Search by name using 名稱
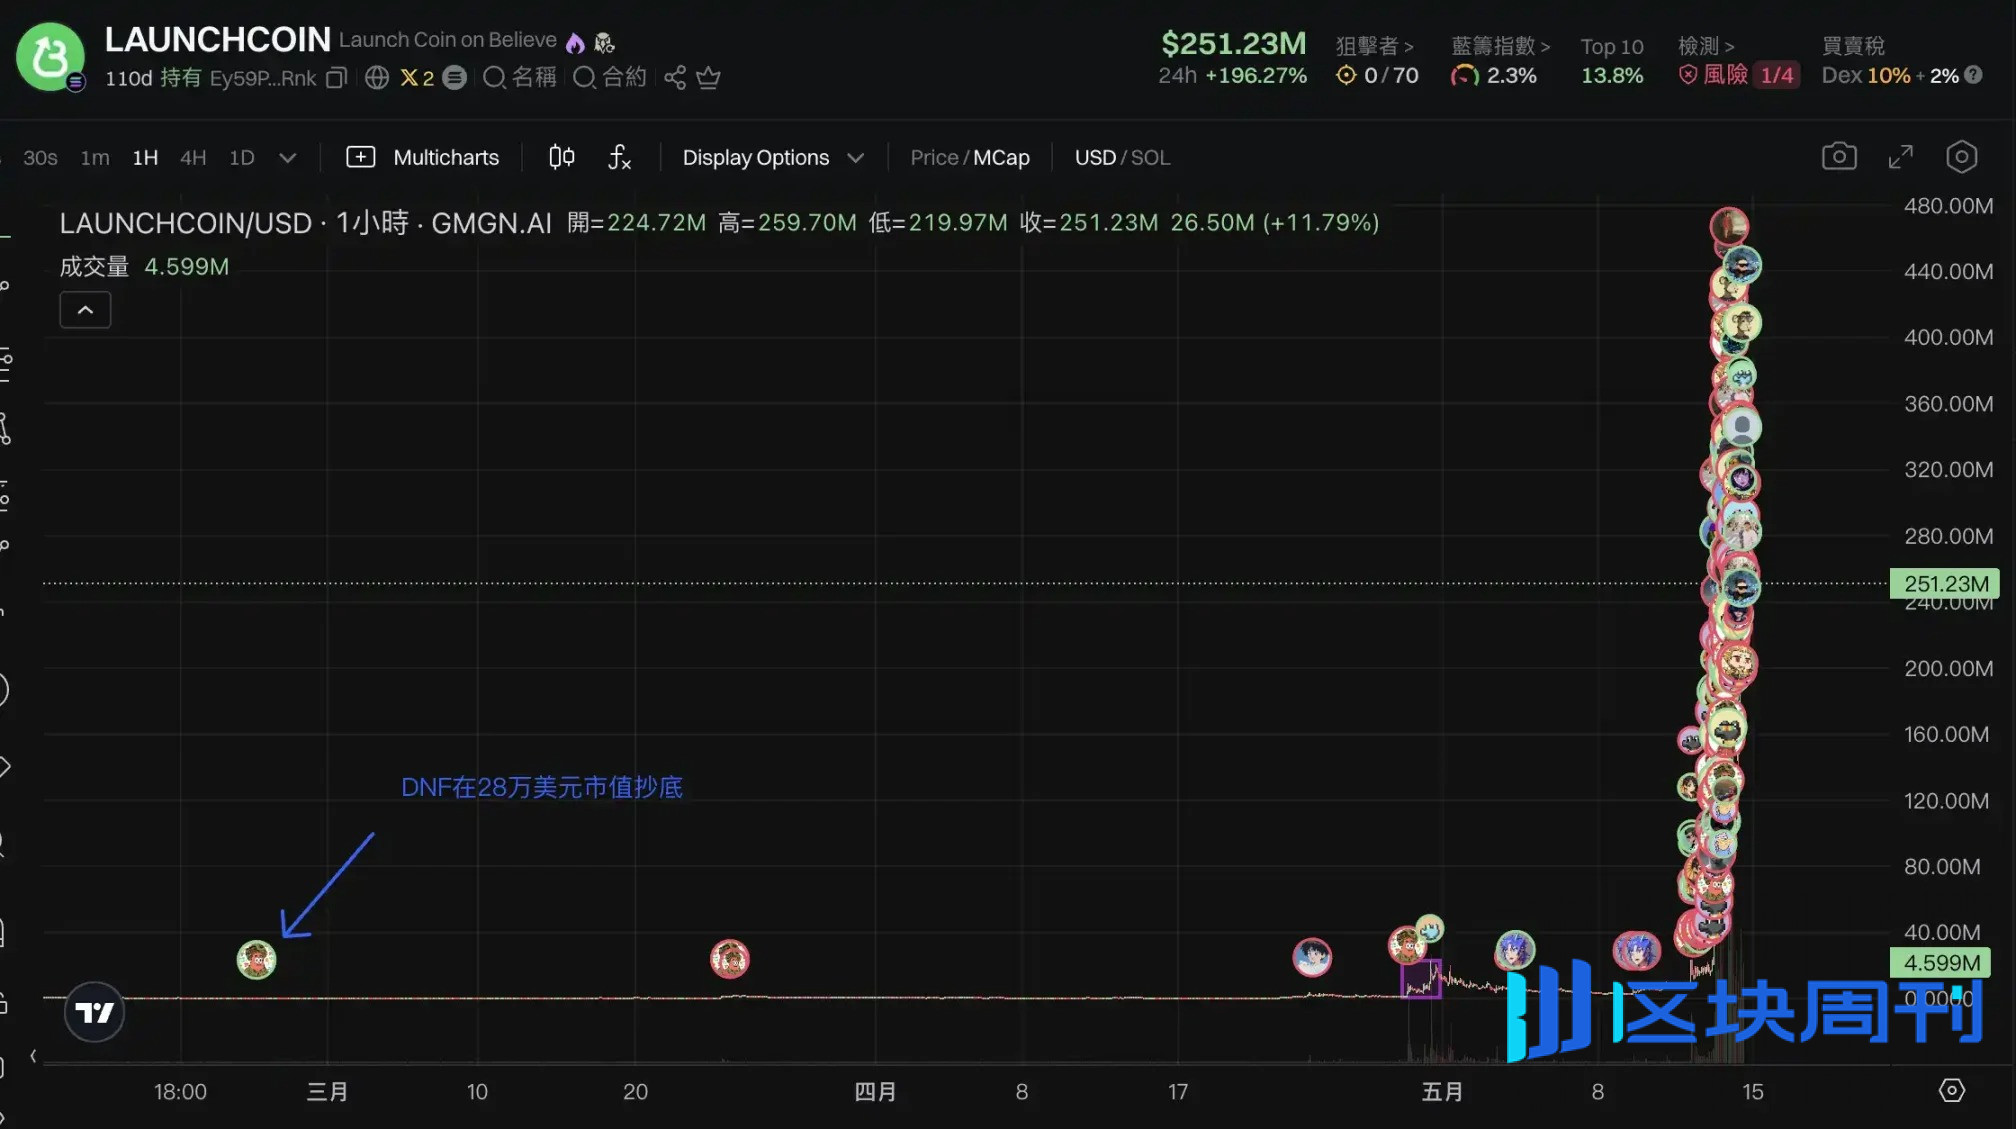 (x=519, y=77)
